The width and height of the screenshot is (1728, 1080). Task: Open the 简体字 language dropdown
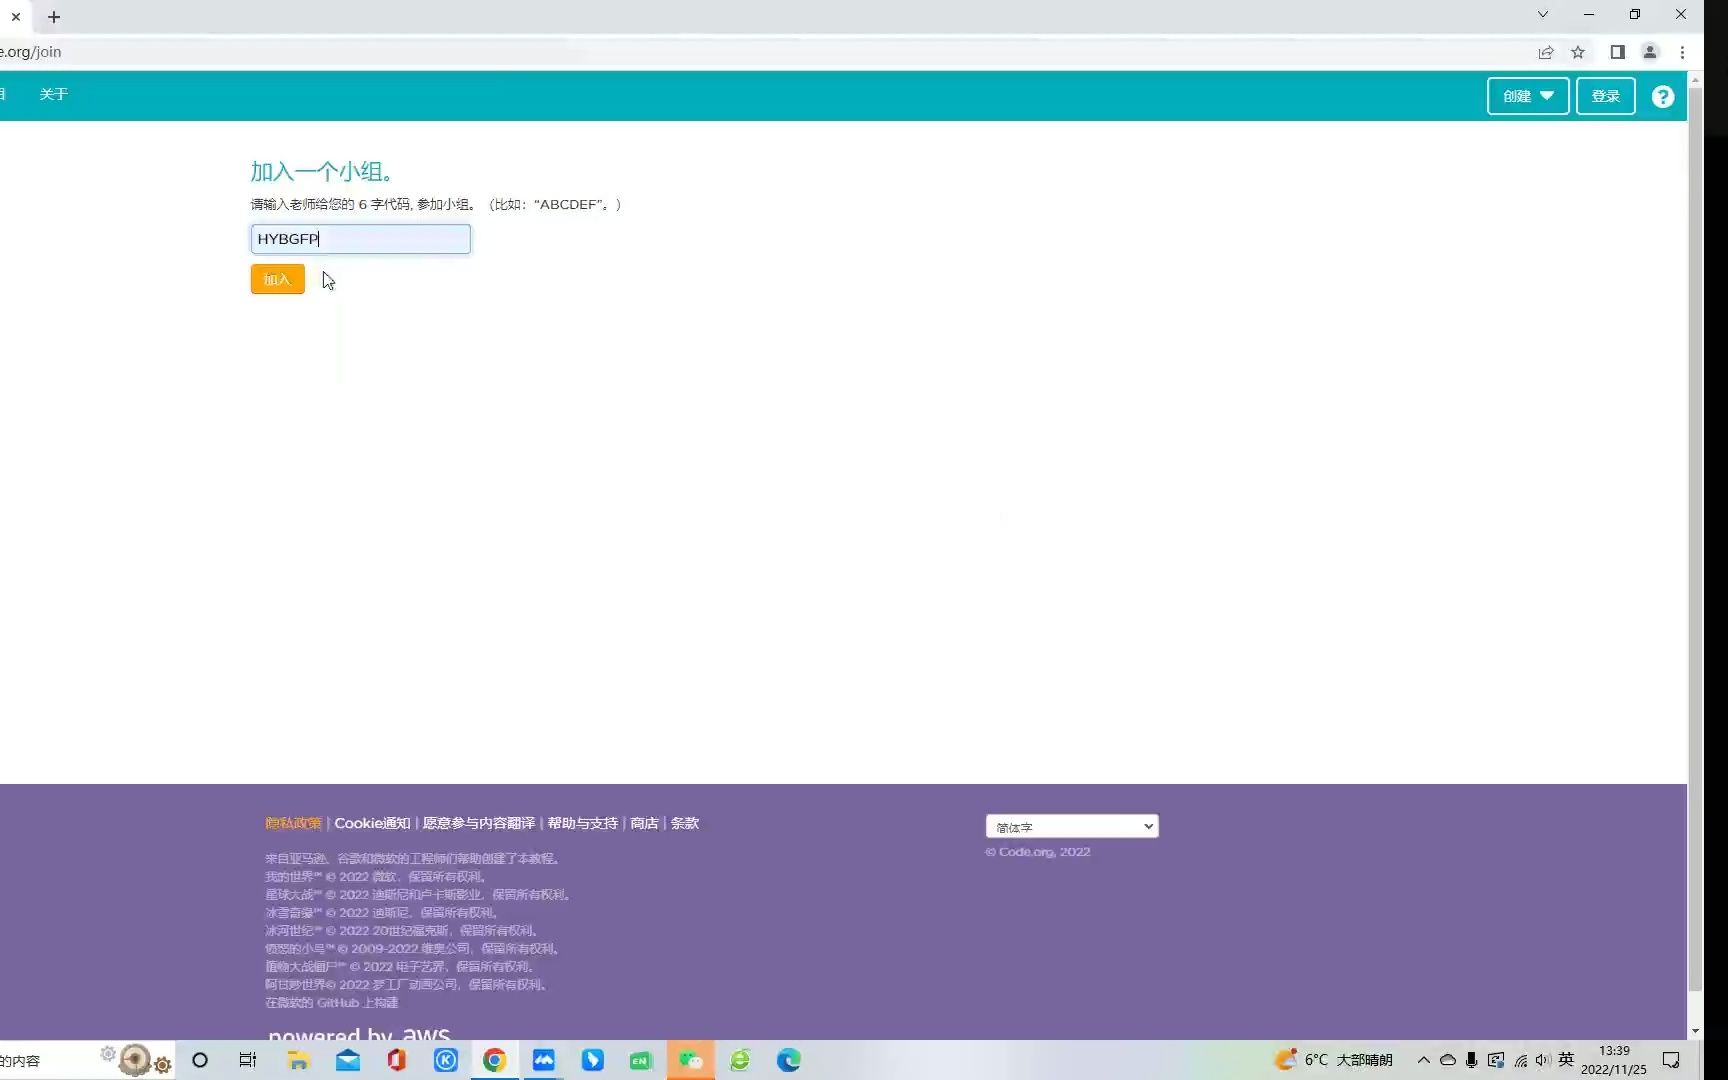pos(1072,826)
